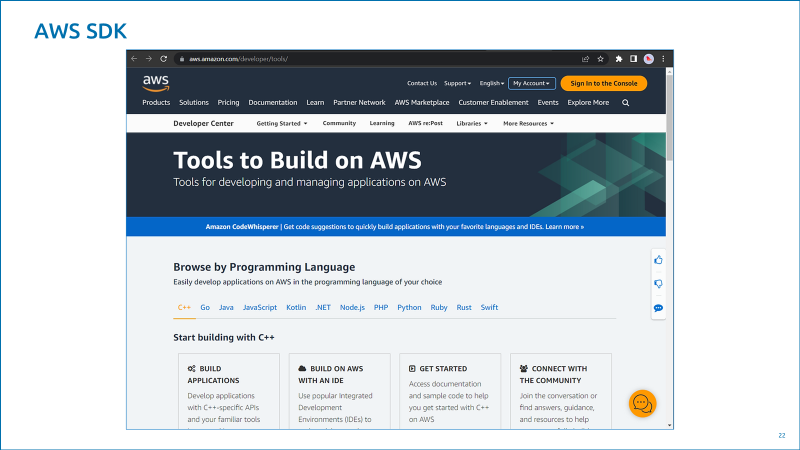Viewport: 800px width, 450px height.
Task: Select the Swift language tab
Action: (x=489, y=307)
